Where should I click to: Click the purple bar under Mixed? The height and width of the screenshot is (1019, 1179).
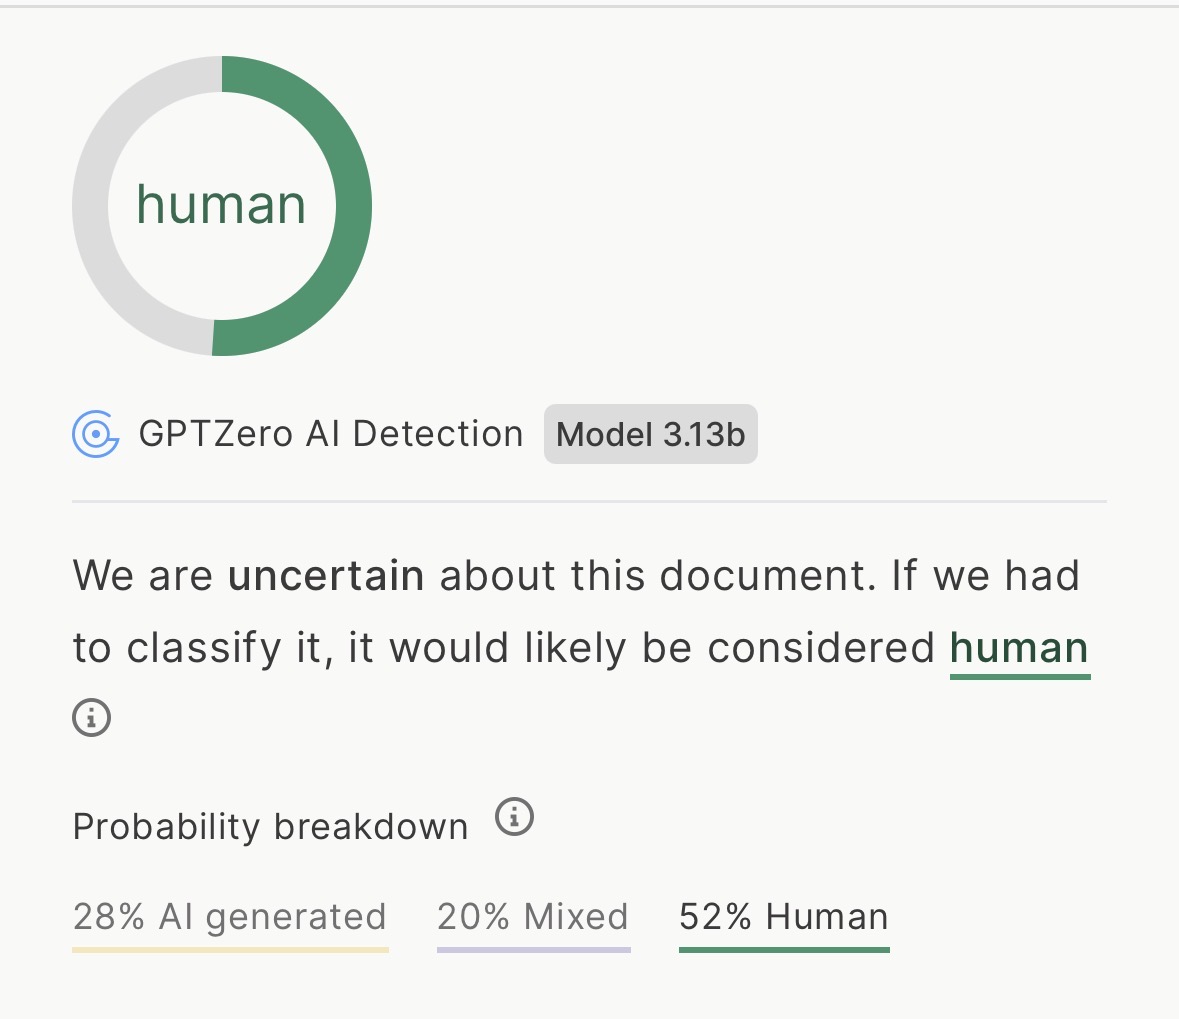coord(533,949)
